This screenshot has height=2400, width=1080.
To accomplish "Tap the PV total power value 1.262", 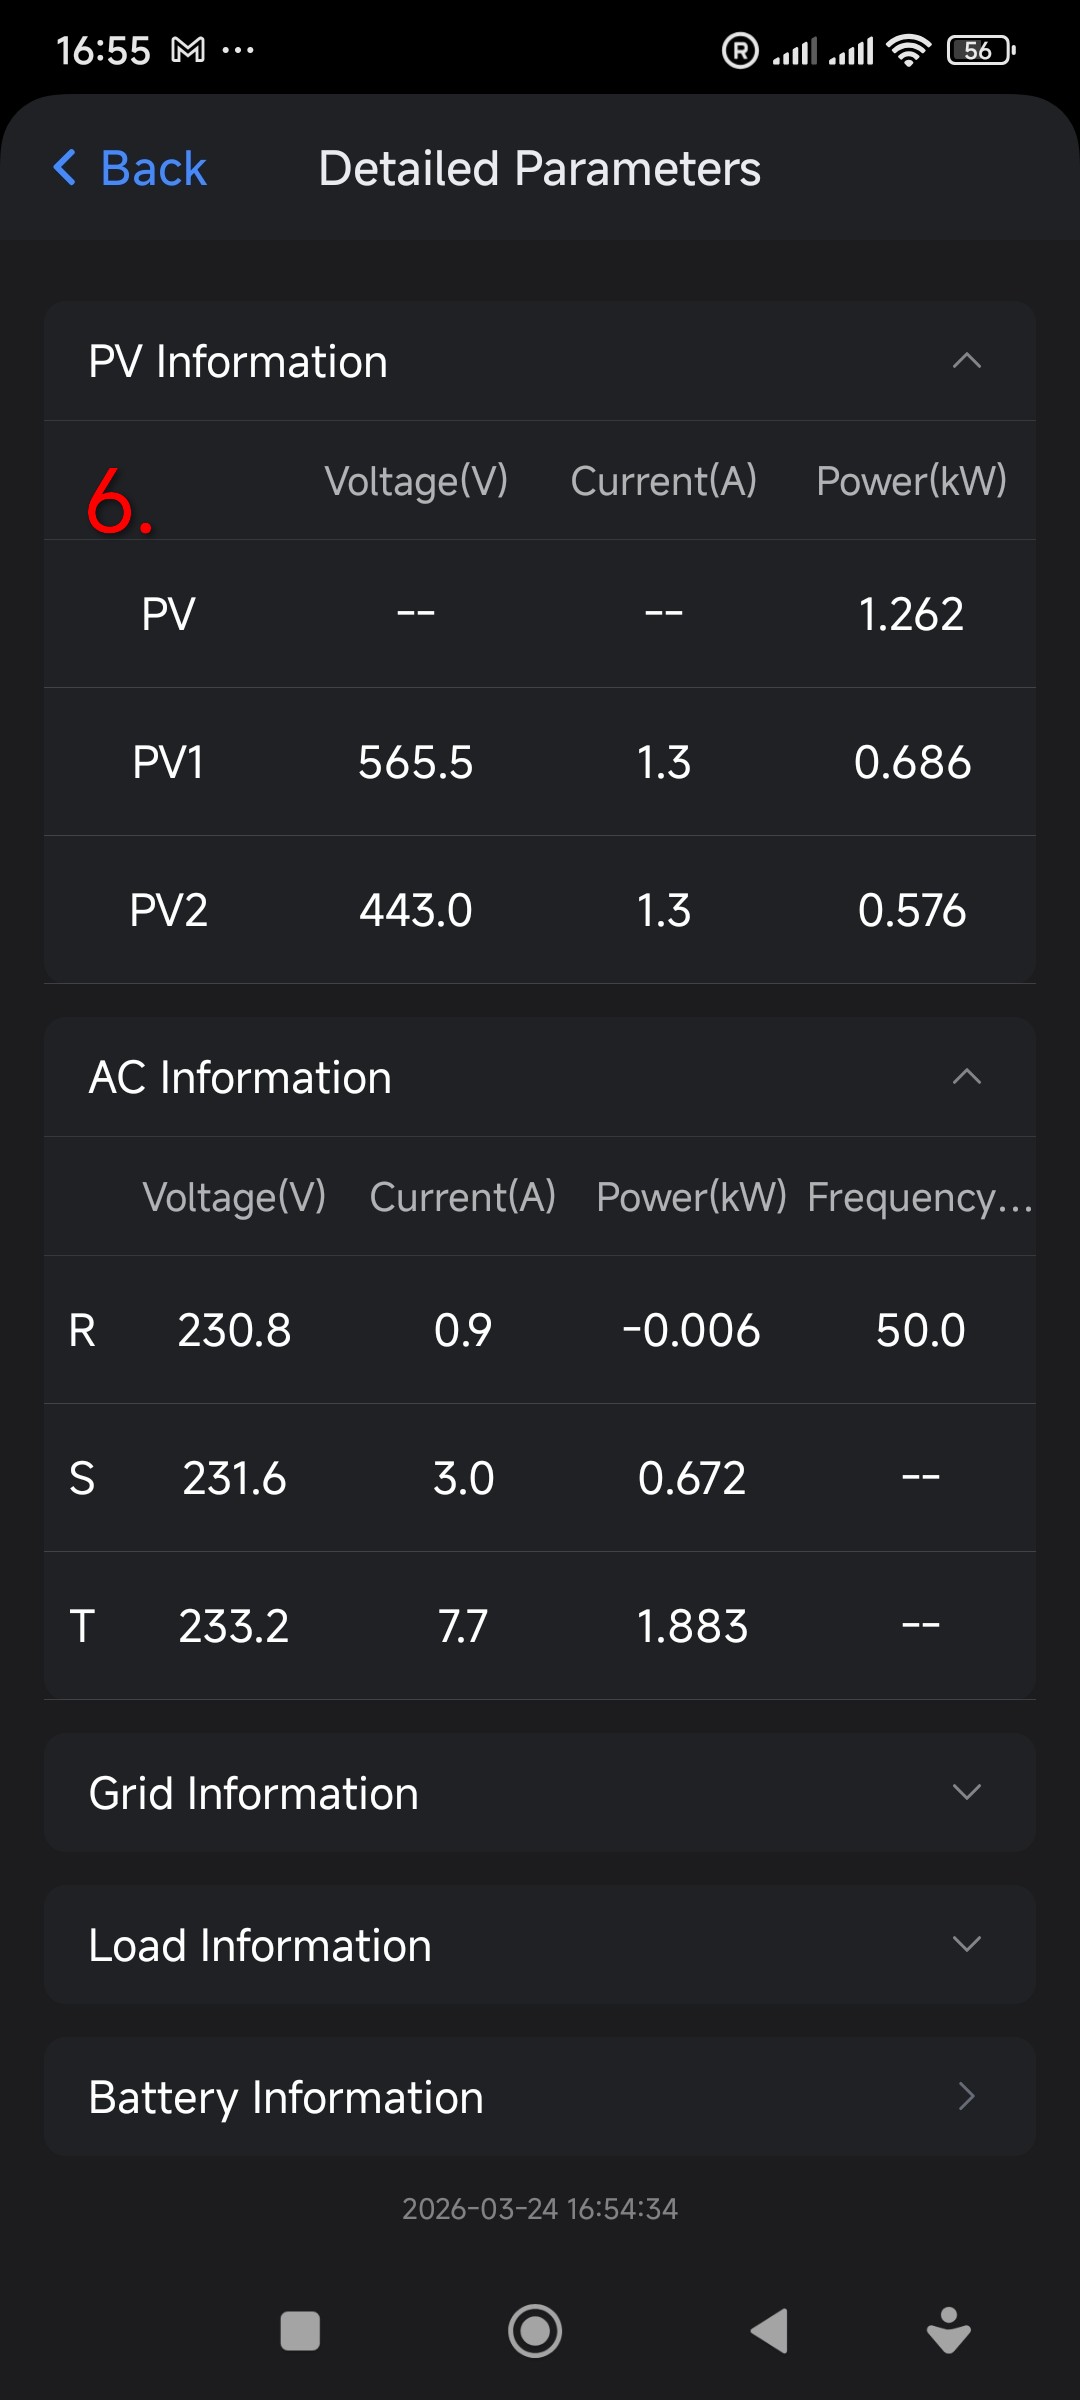I will 911,614.
